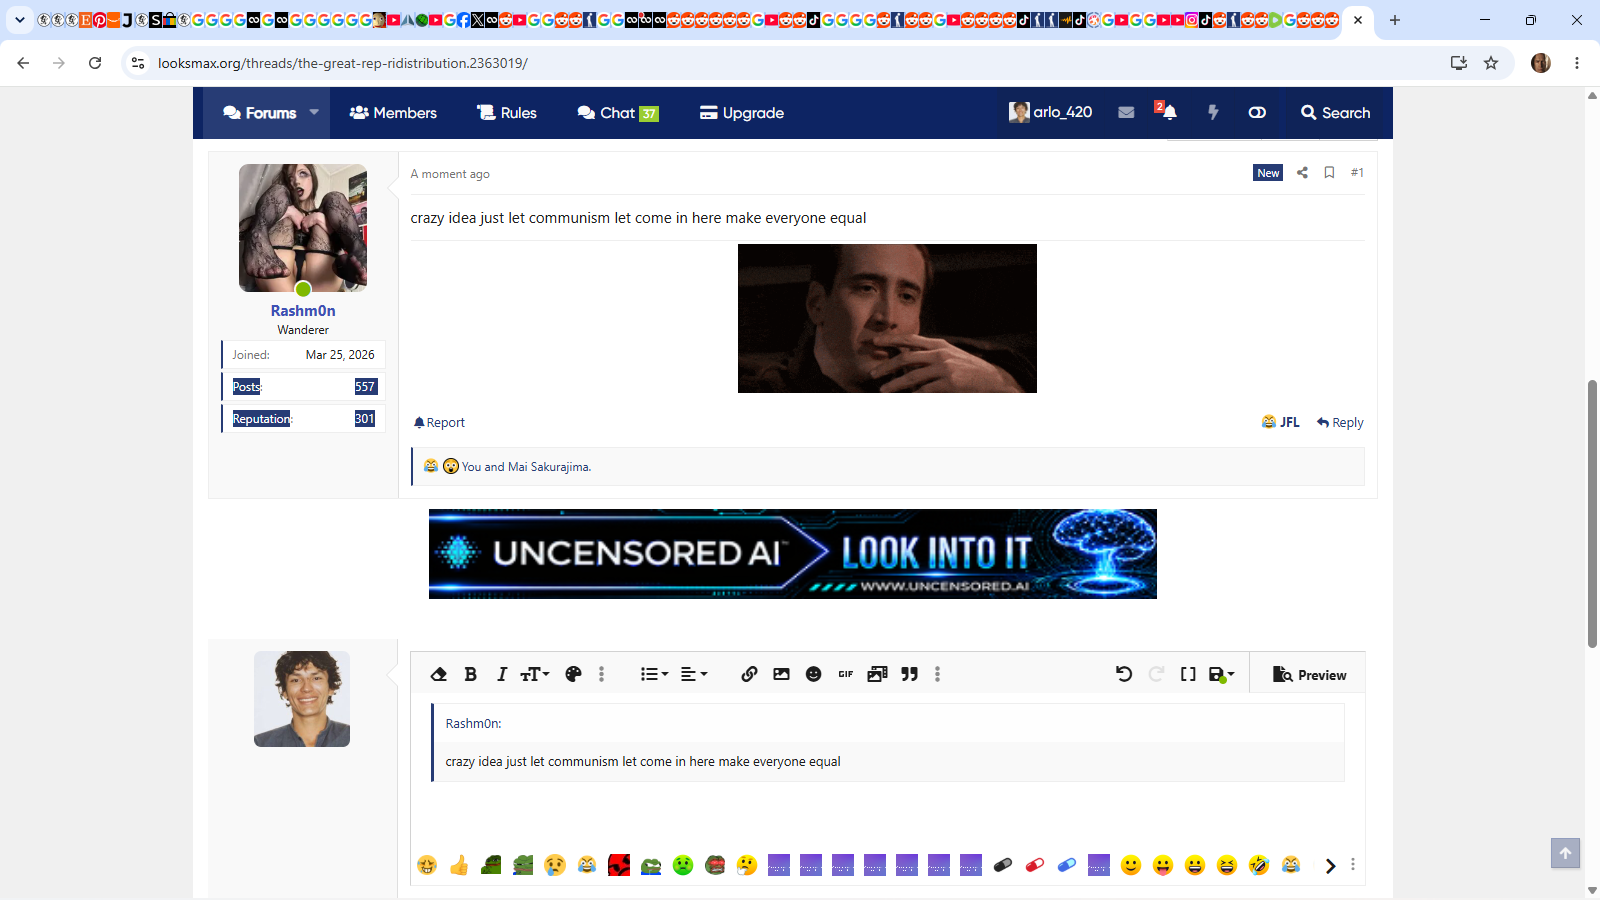Report the post by Rashm0n
This screenshot has width=1600, height=900.
click(x=440, y=422)
